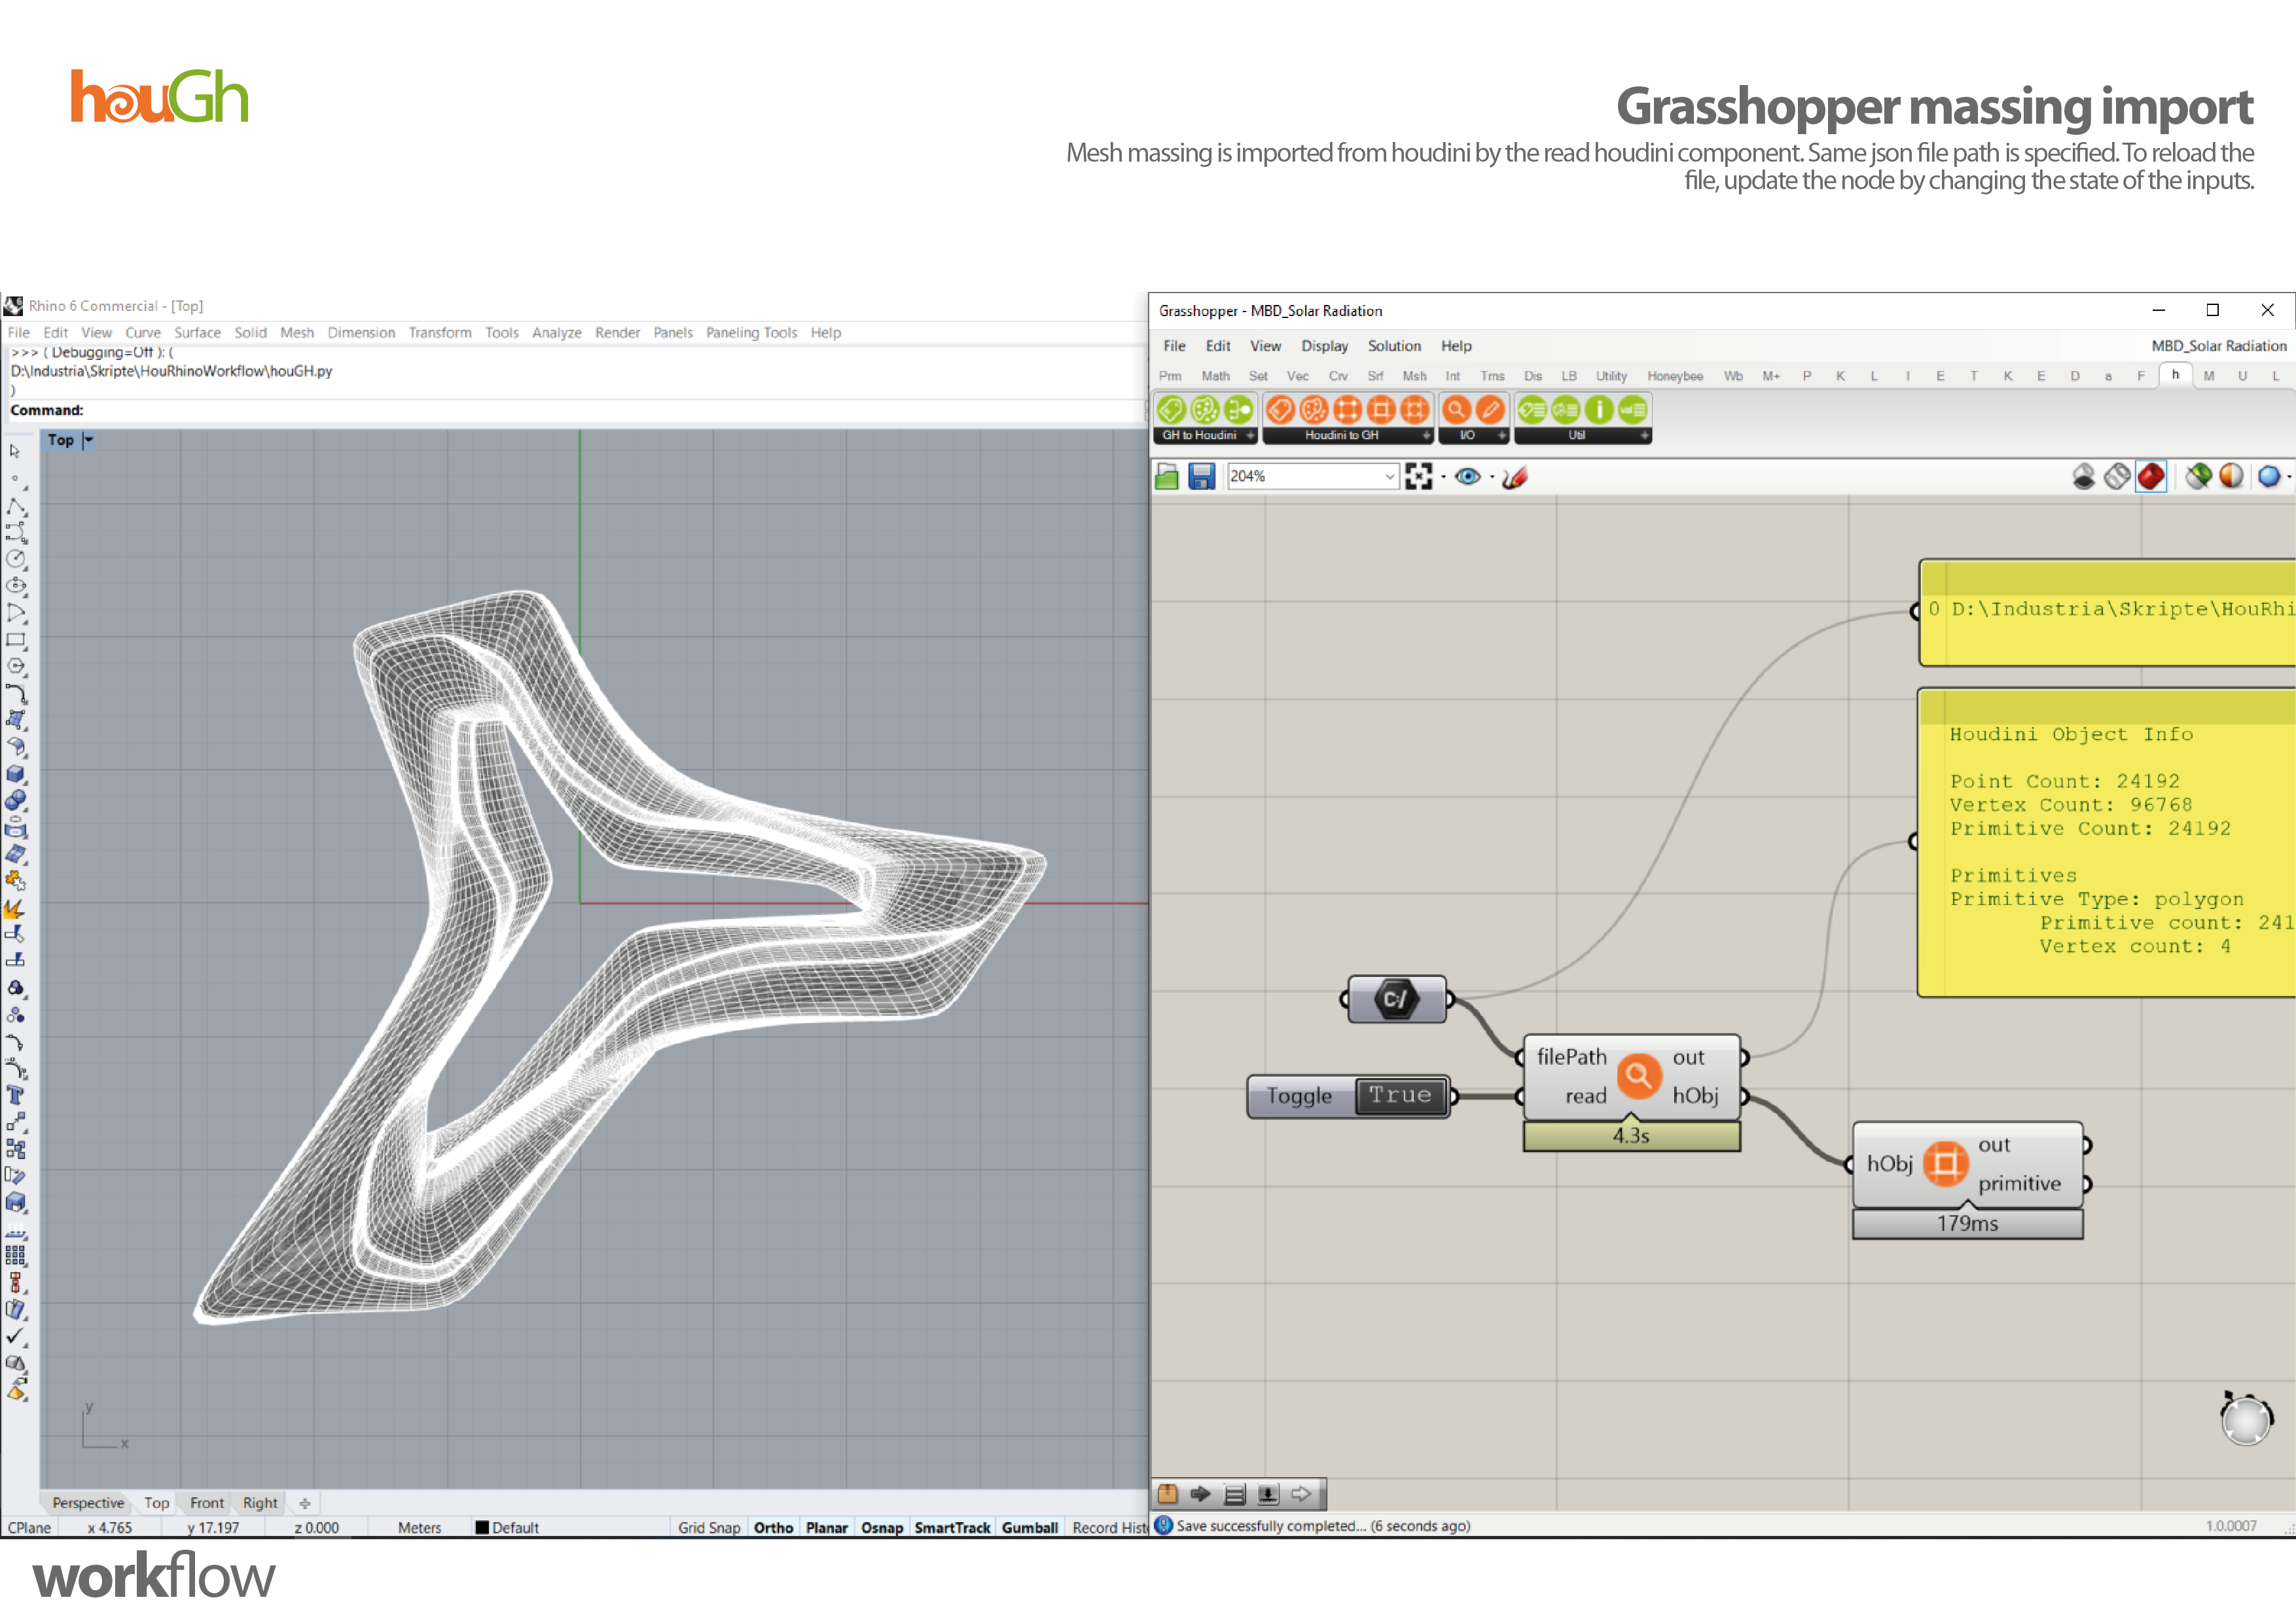Open dropdown arrow beside Zoom Extents icon
Screen dimensions: 2296x1623
(x=1443, y=477)
